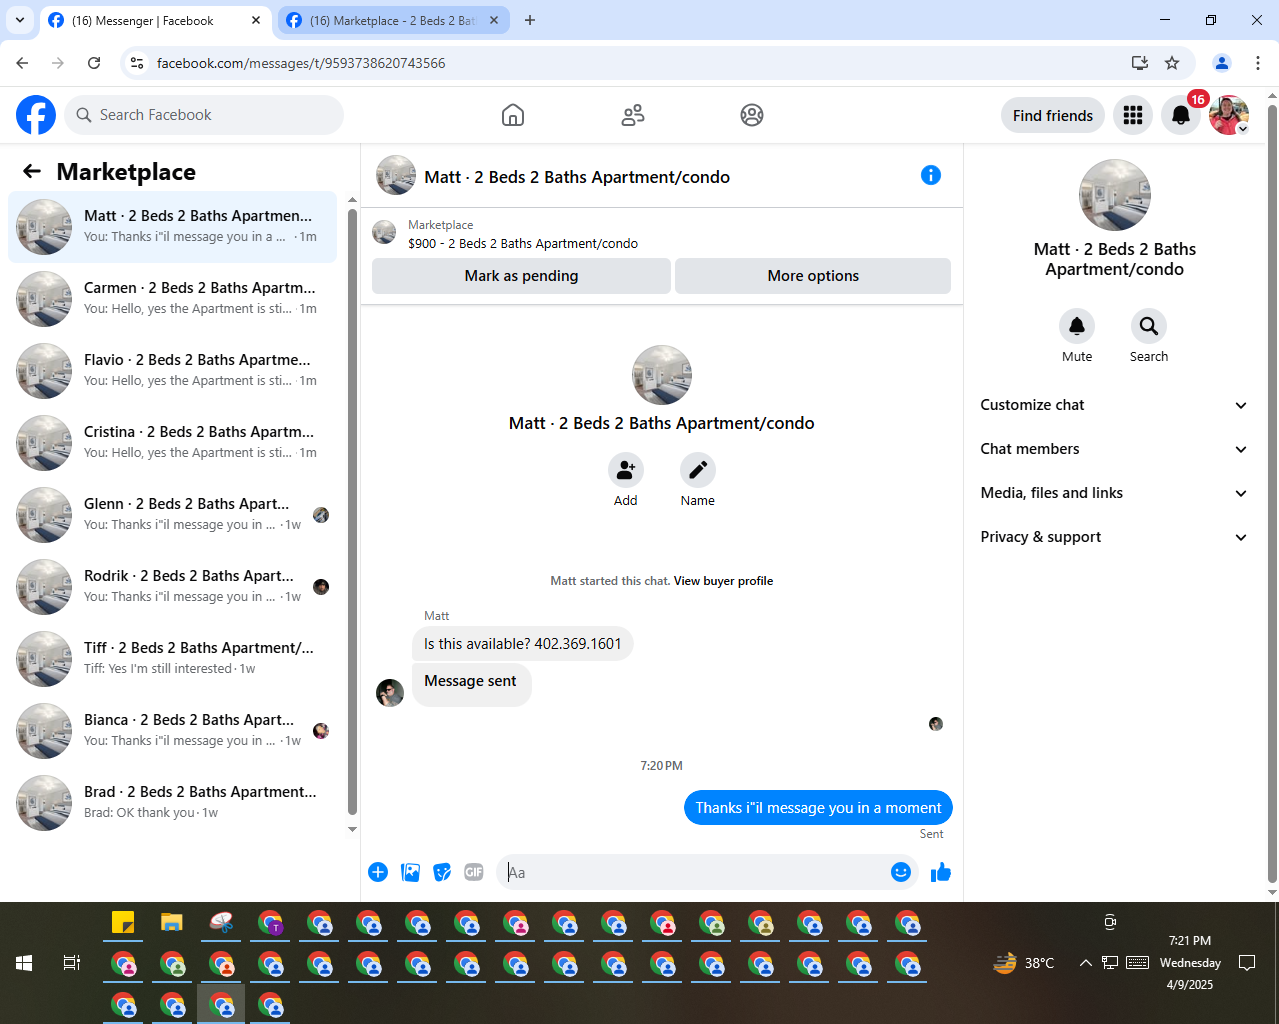Open the $900 Marketplace listing link
Image resolution: width=1279 pixels, height=1024 pixels.
coord(523,243)
